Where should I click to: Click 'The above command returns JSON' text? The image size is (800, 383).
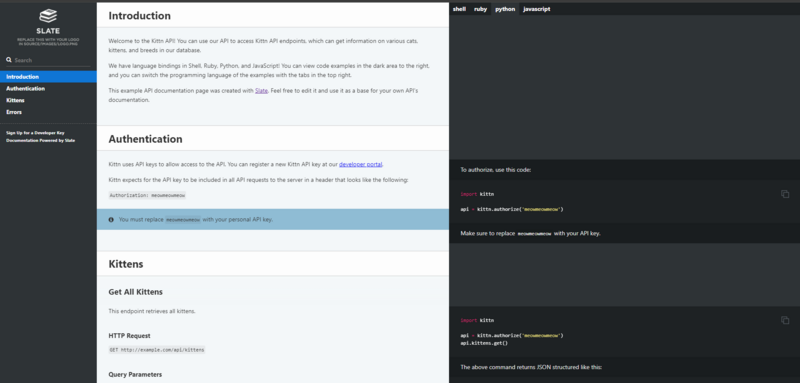531,367
